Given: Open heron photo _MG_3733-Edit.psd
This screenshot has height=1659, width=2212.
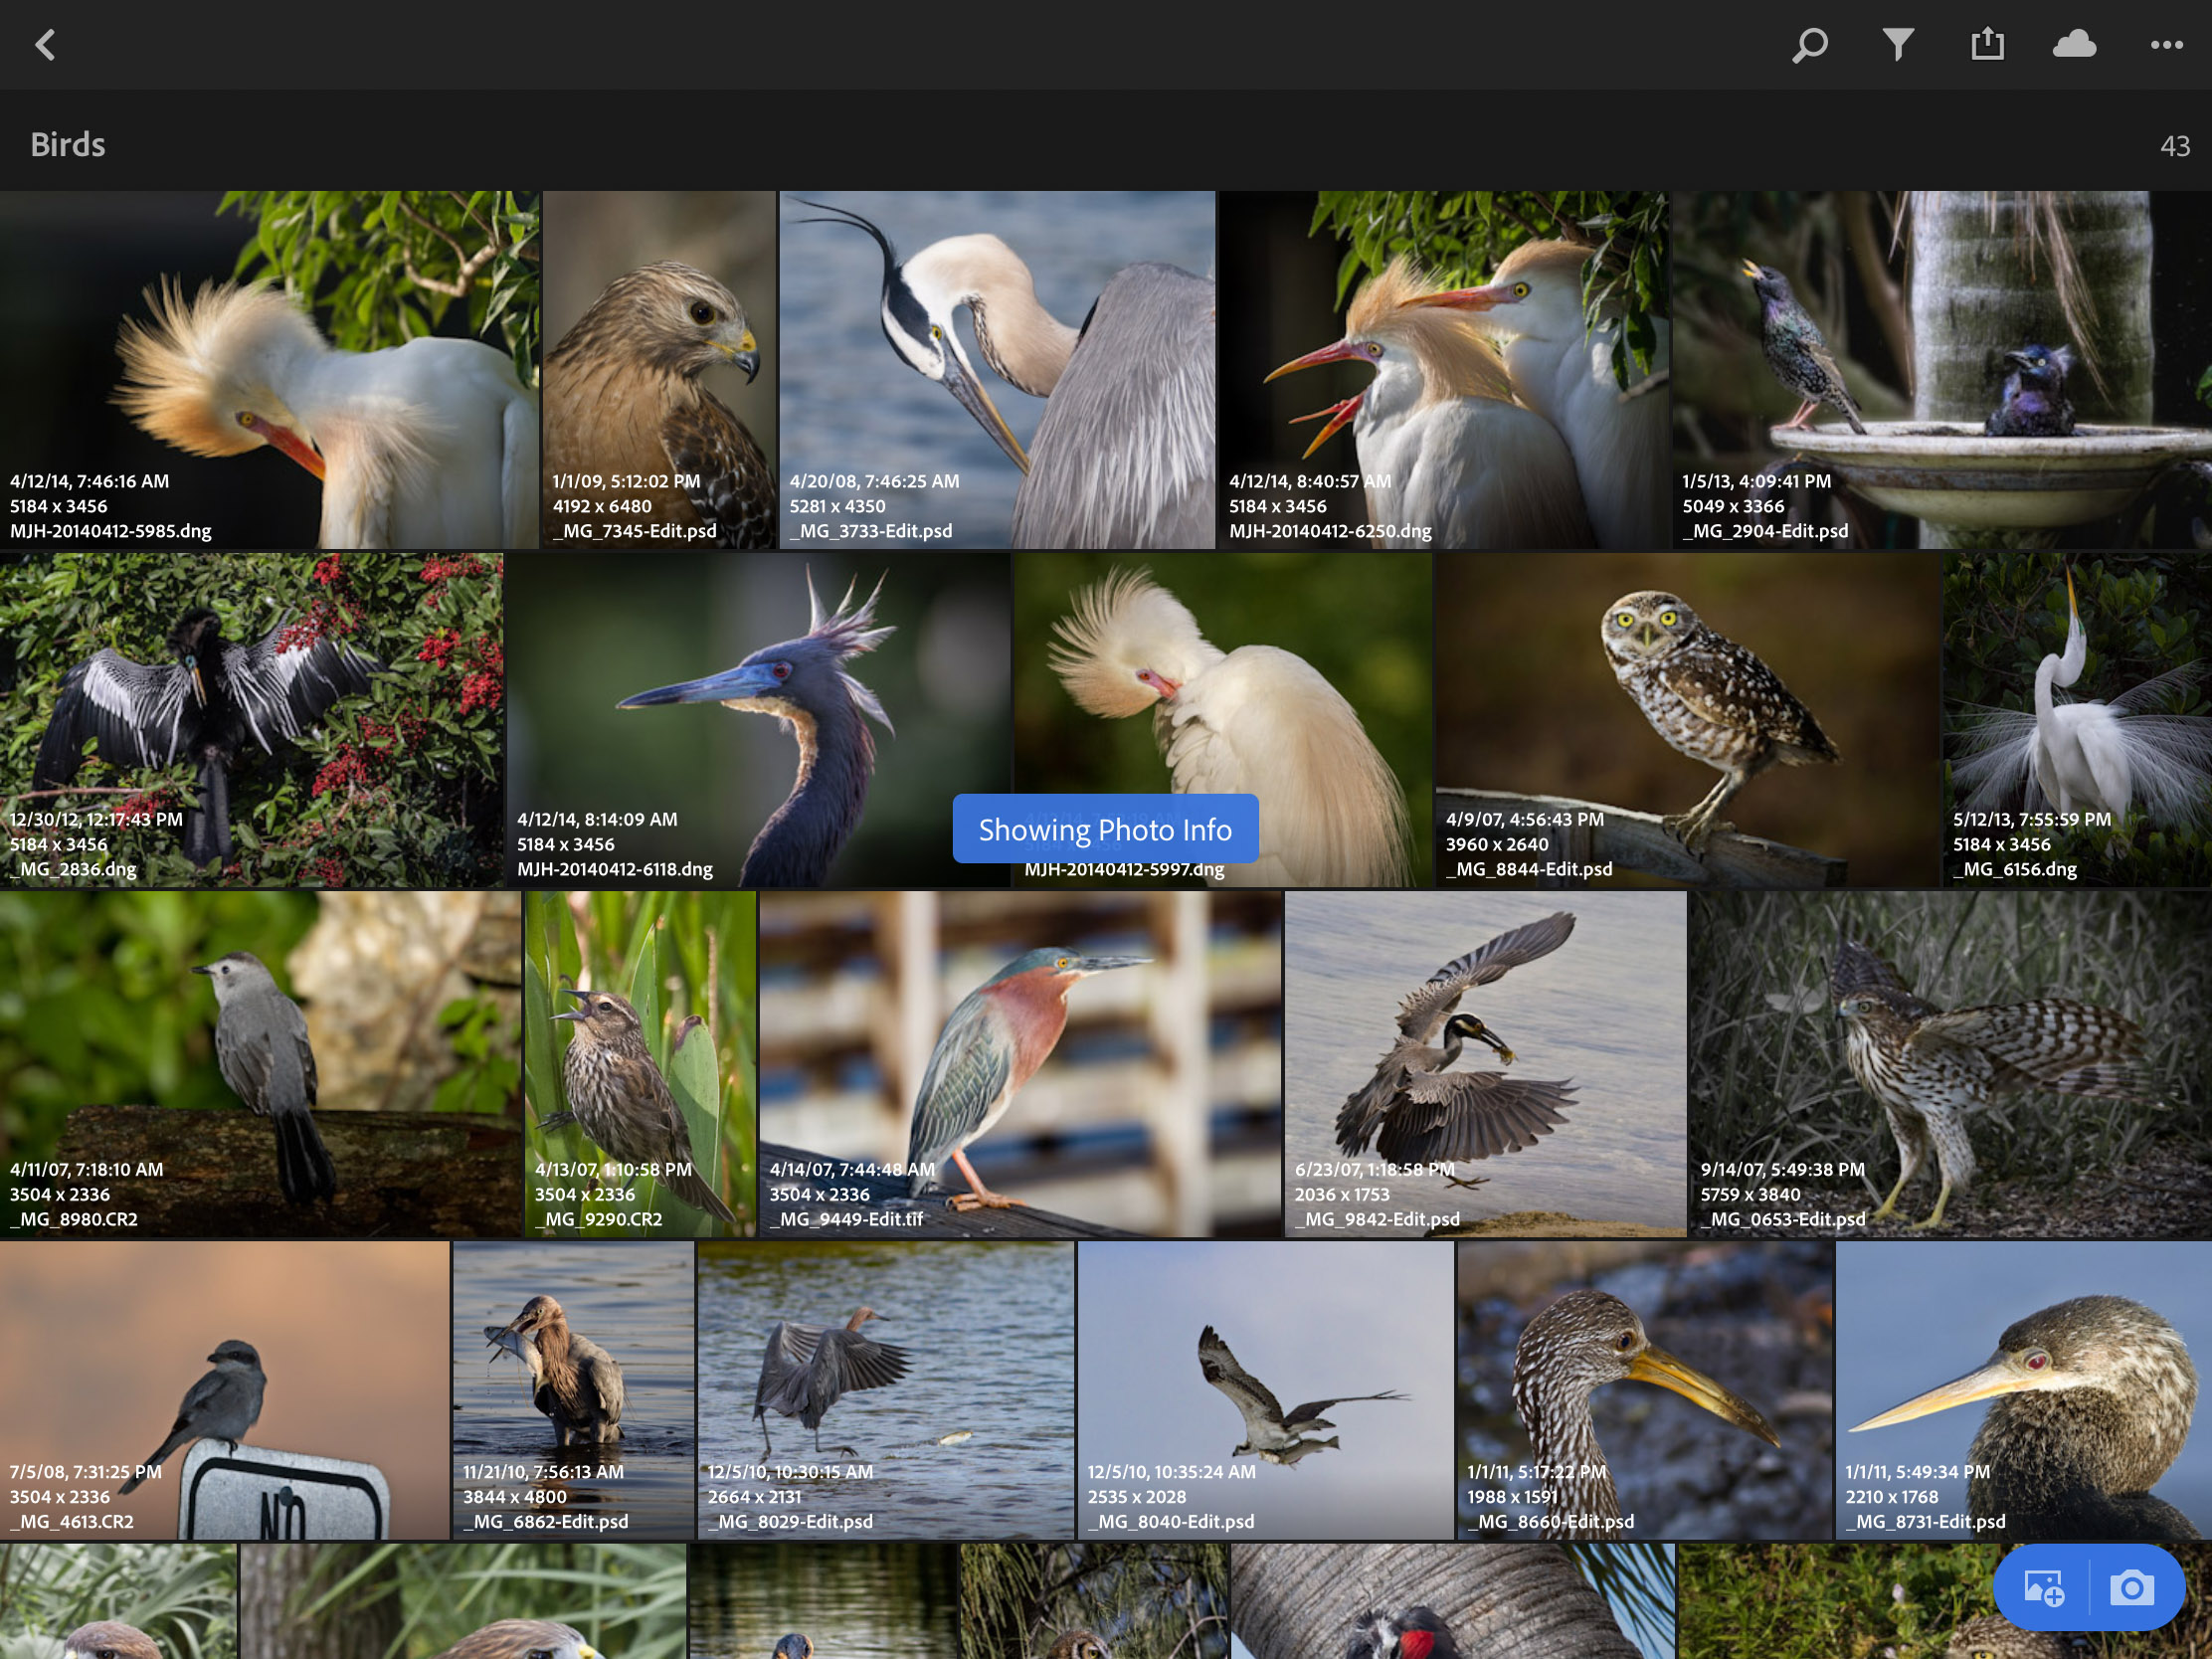Looking at the screenshot, I should click(997, 370).
